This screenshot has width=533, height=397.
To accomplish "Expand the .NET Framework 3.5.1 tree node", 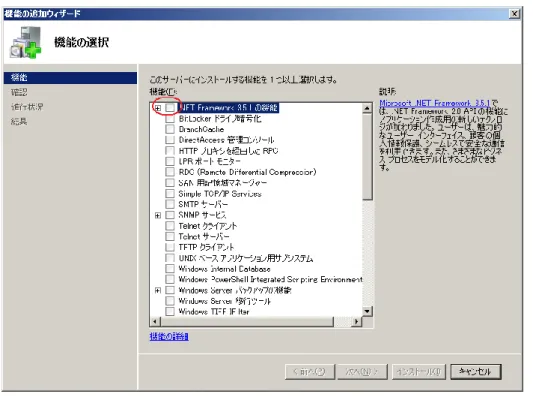I will tap(158, 108).
